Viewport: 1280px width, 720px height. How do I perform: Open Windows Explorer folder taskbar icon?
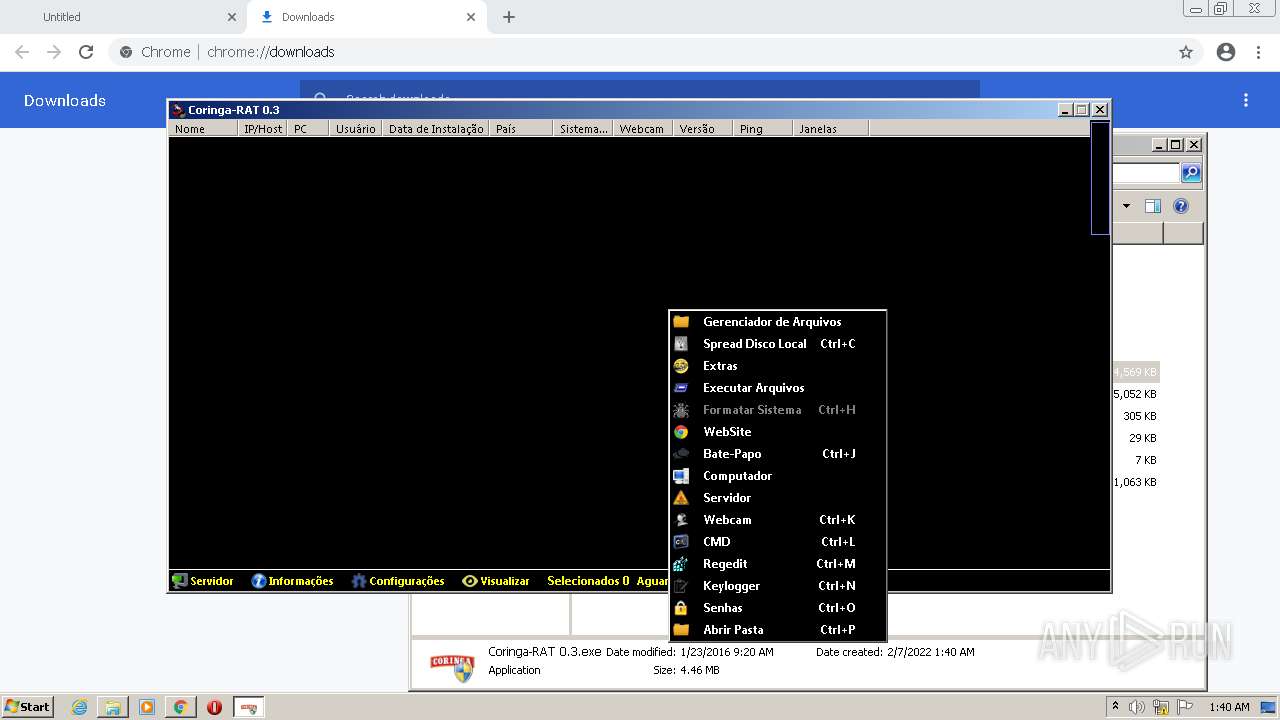113,707
